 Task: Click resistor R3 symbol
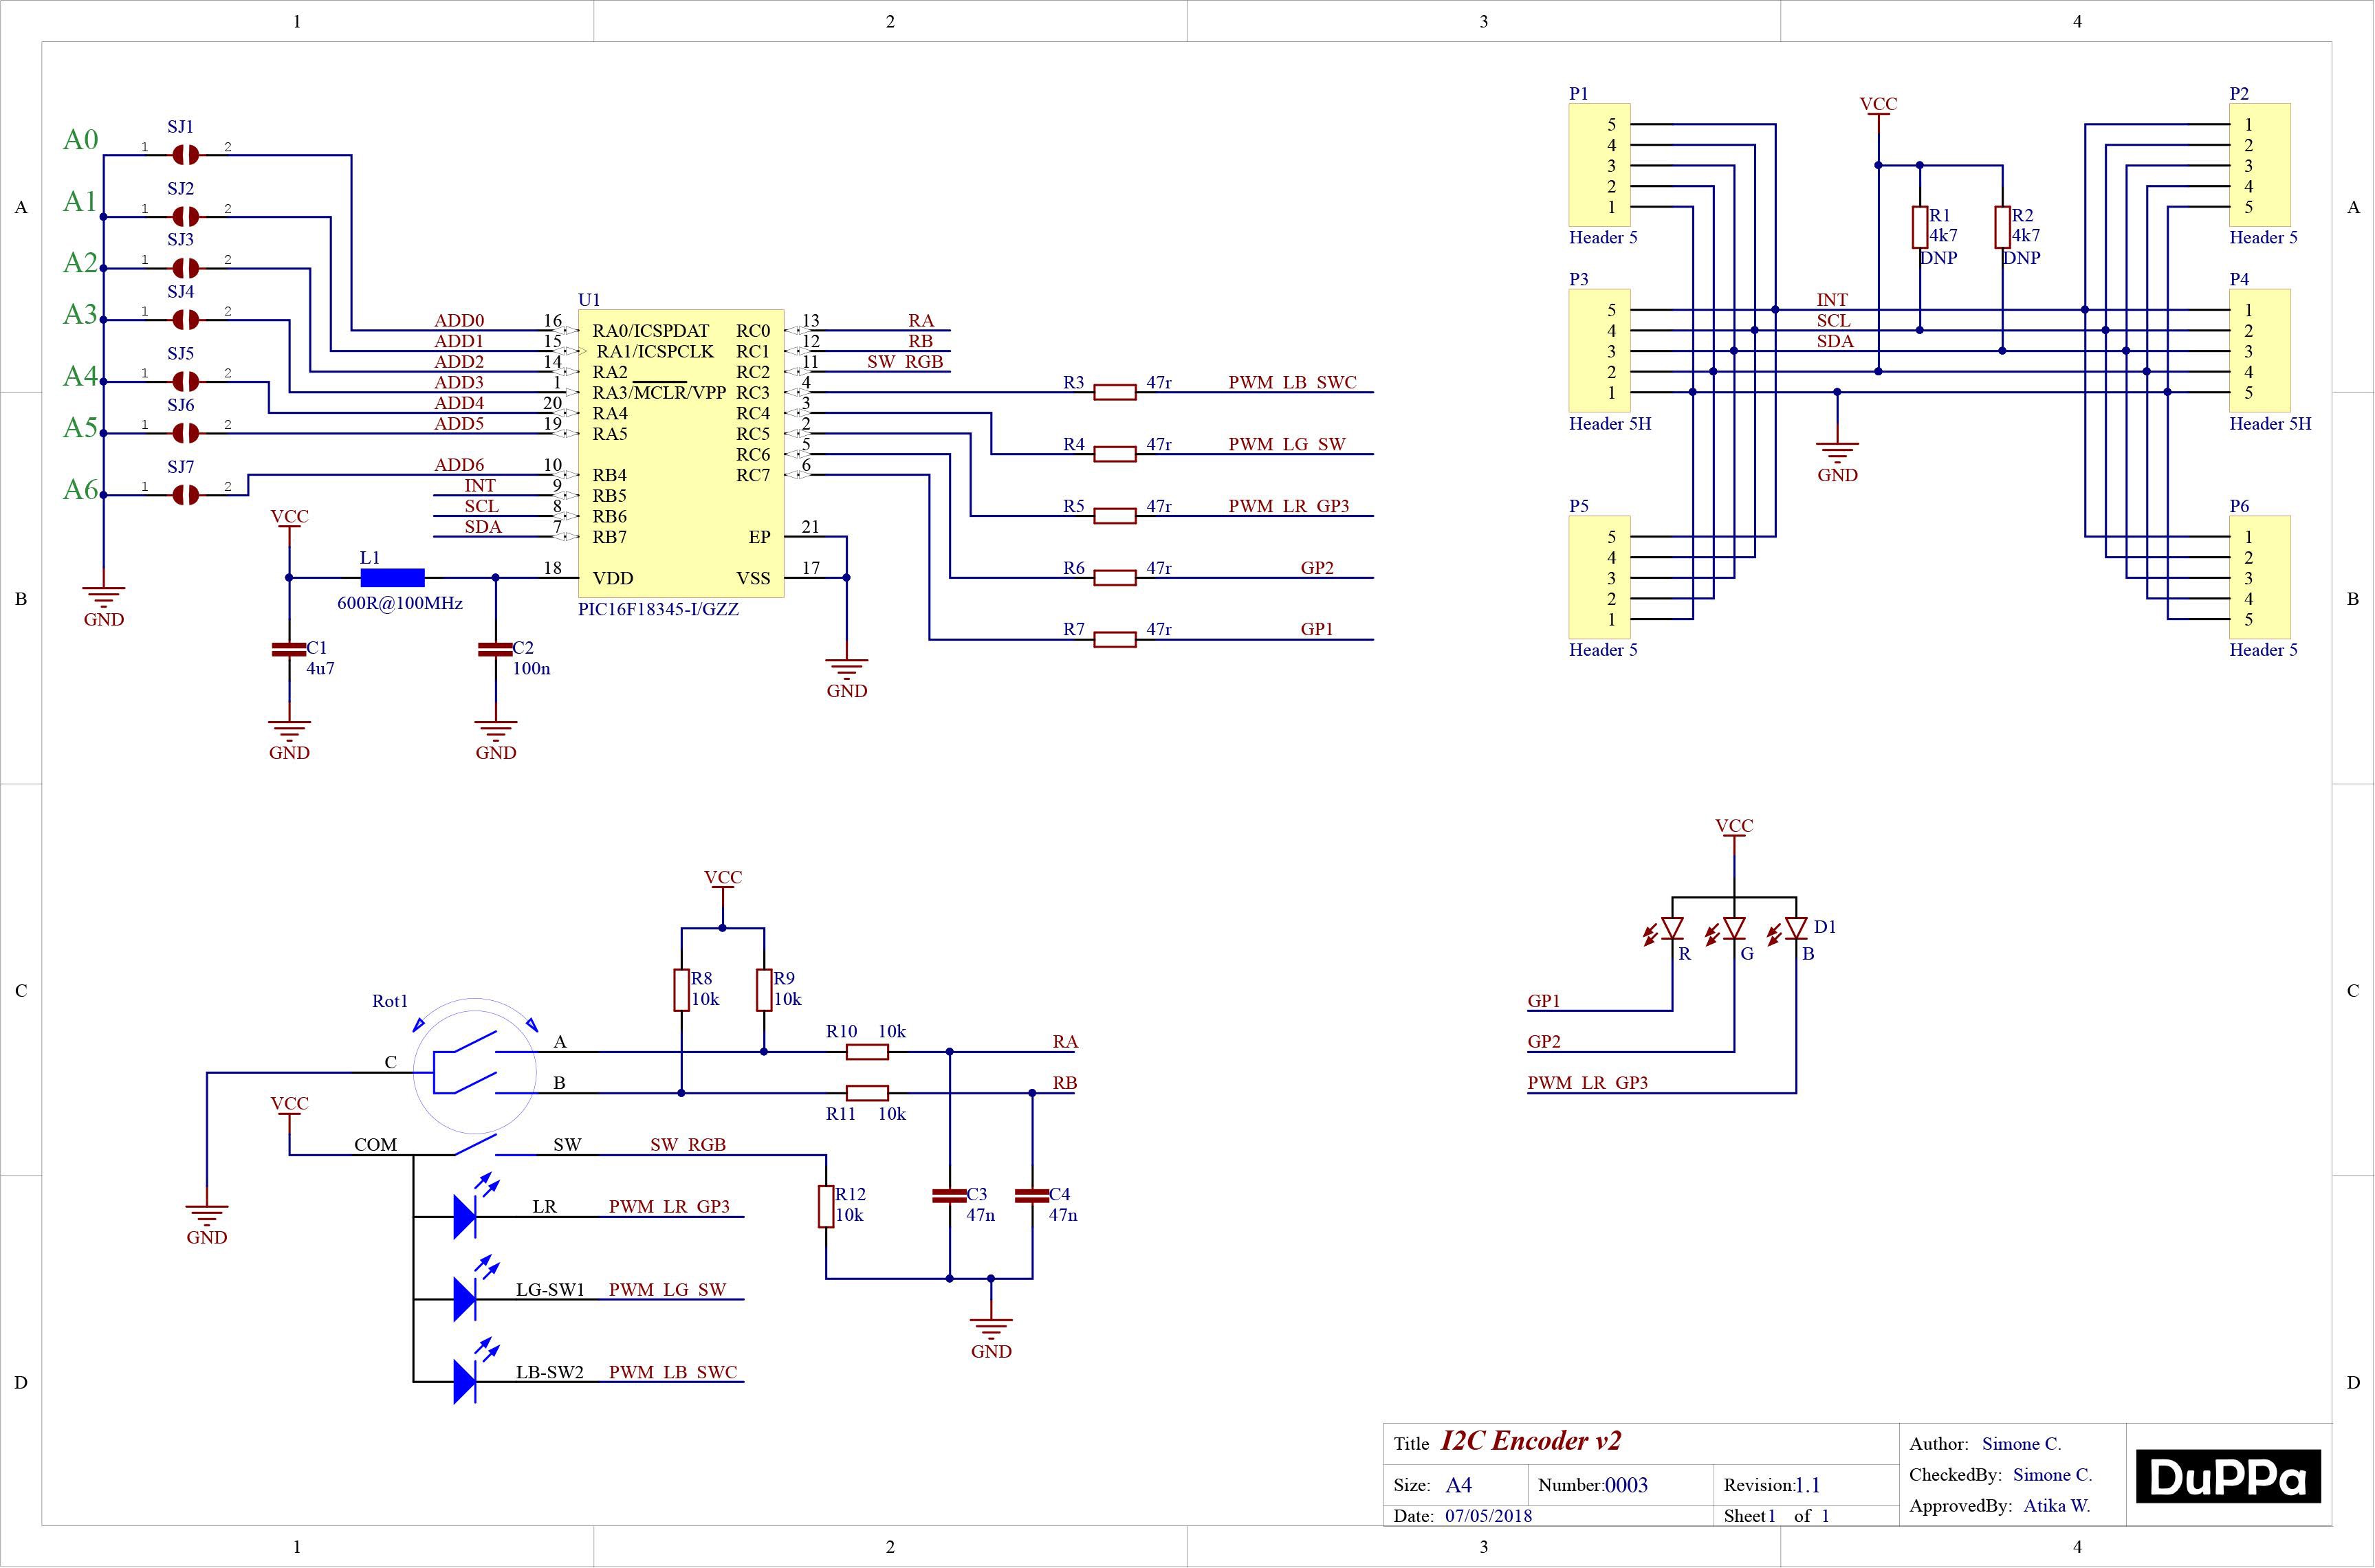click(1115, 392)
